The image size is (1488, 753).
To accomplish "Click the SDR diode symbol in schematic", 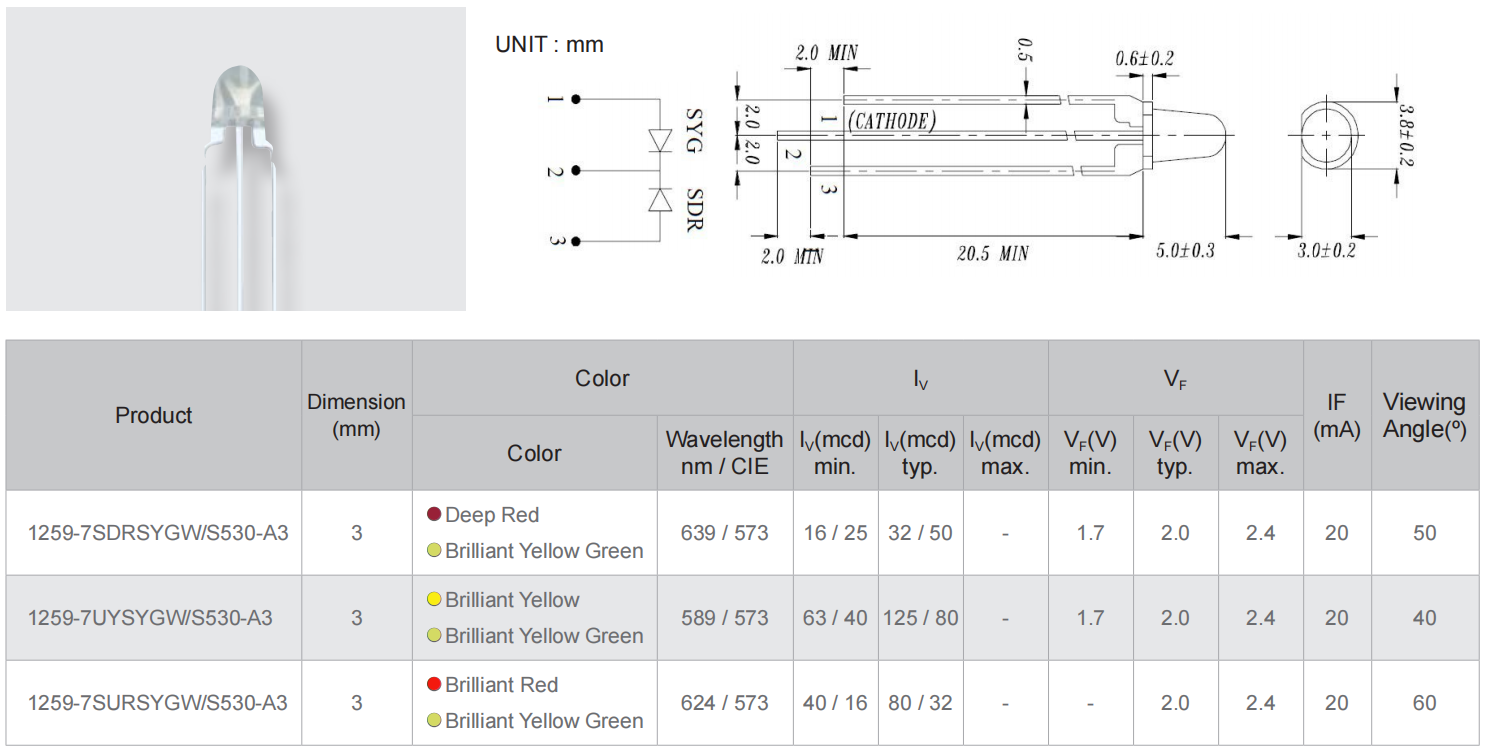I will tap(659, 200).
